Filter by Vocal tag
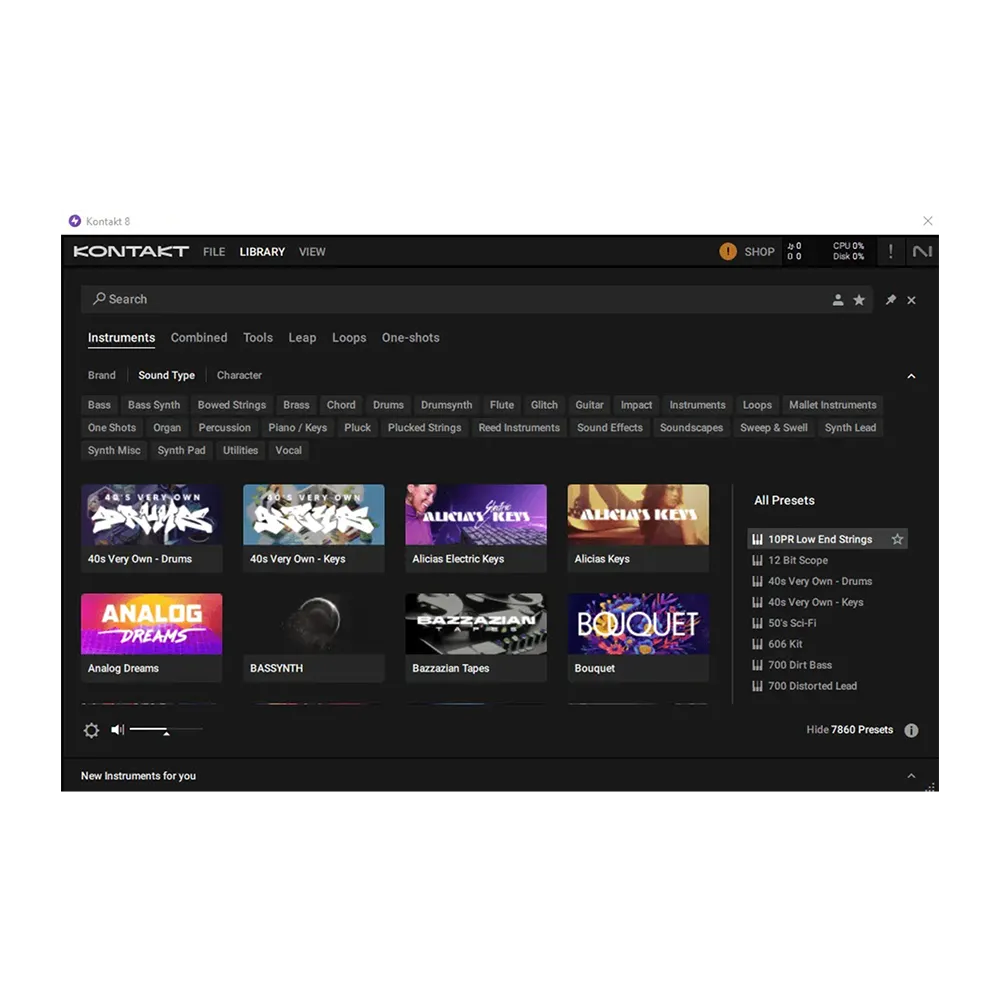Screen dimensions: 1000x1000 point(288,450)
